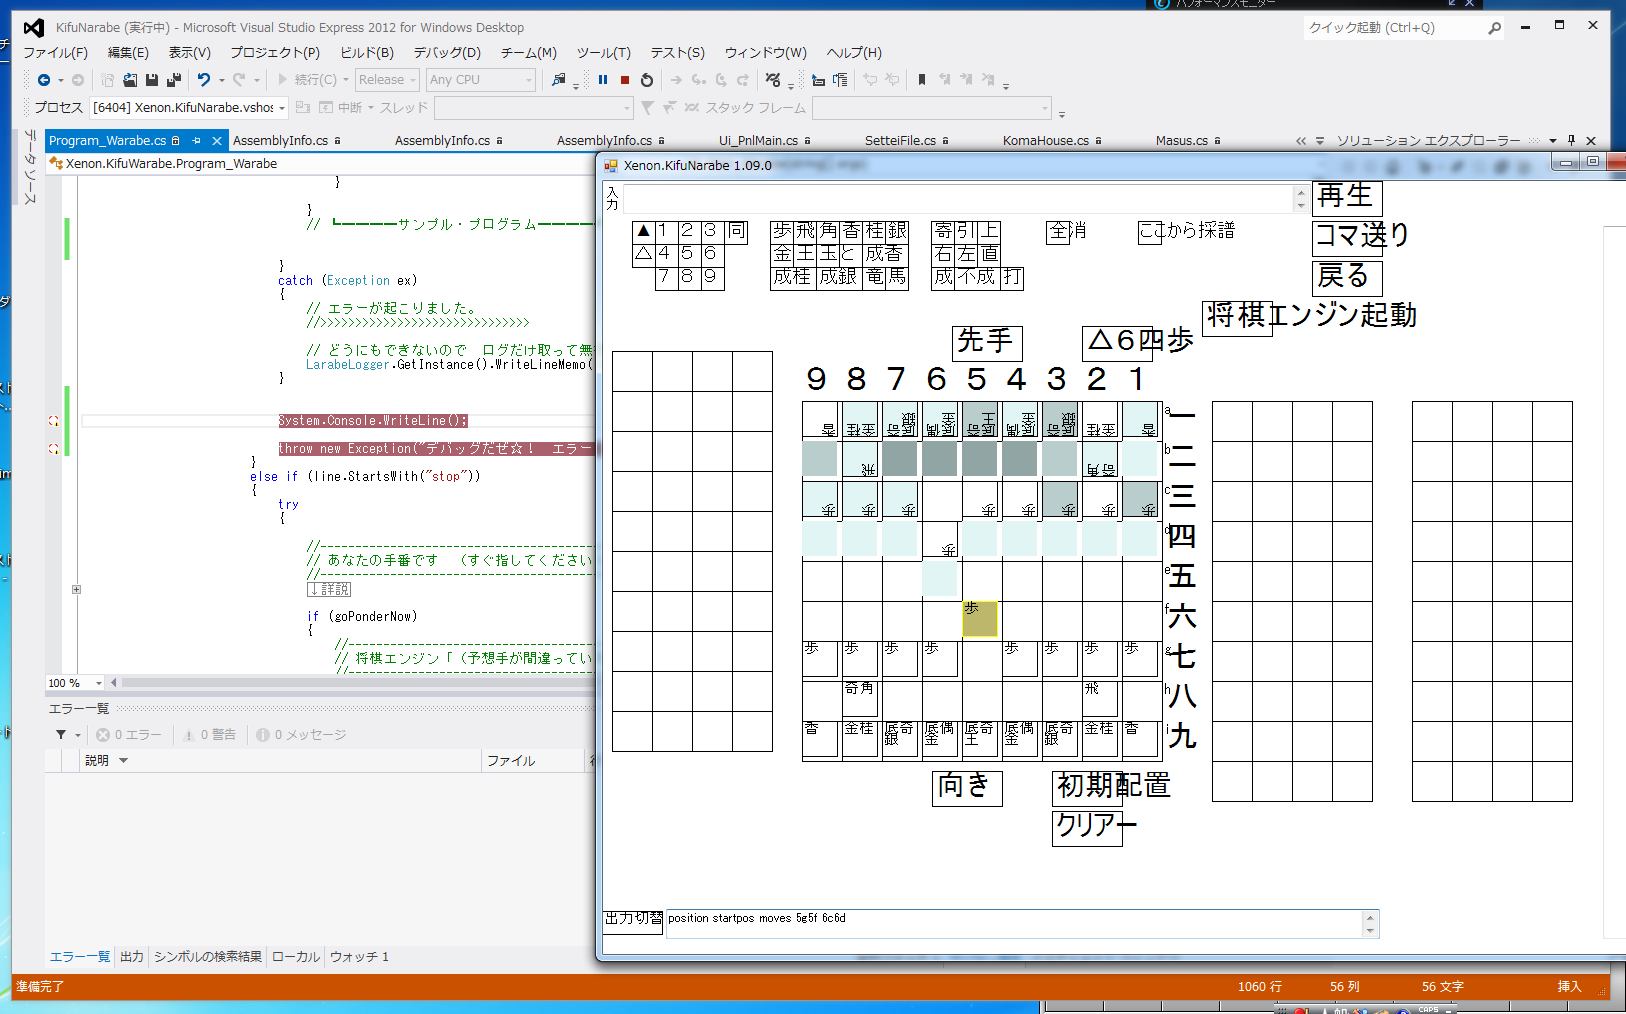
Task: Click the Undo icon in the Visual Studio toolbar
Action: tap(204, 80)
